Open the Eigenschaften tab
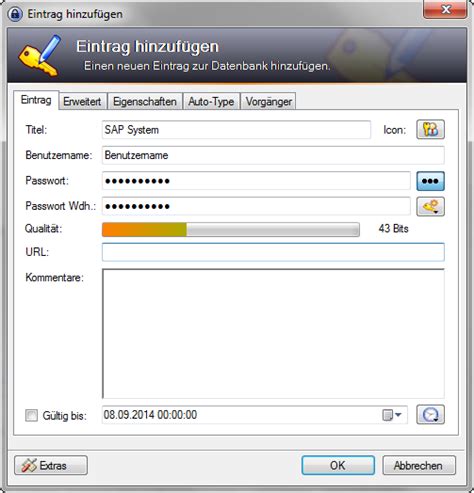474x493 pixels. [x=145, y=101]
